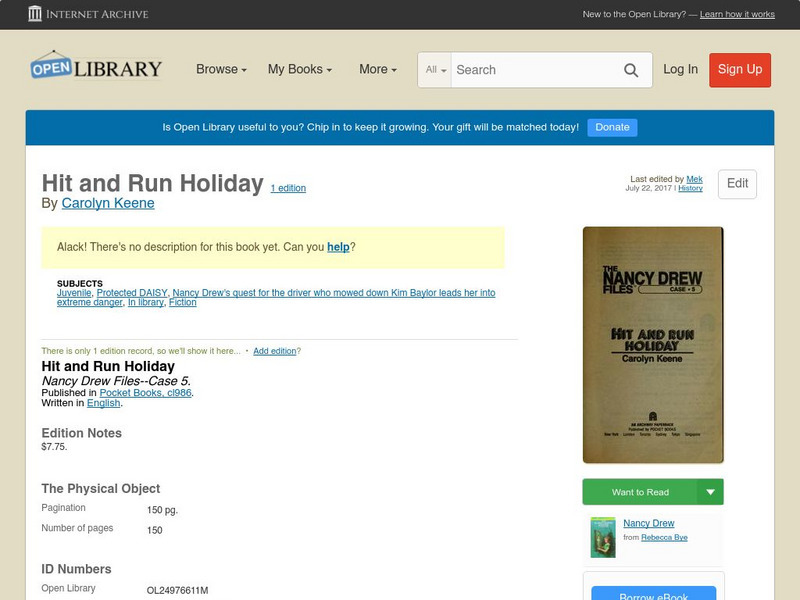Click the Nancy Drew list cover thumbnail
The width and height of the screenshot is (800, 600).
click(603, 537)
